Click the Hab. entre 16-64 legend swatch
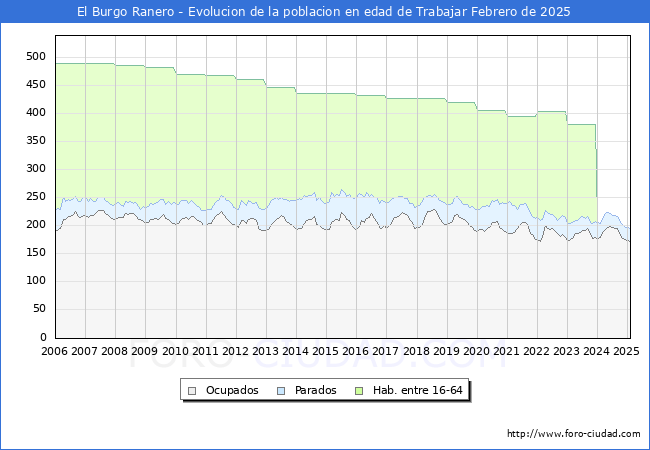 point(359,391)
